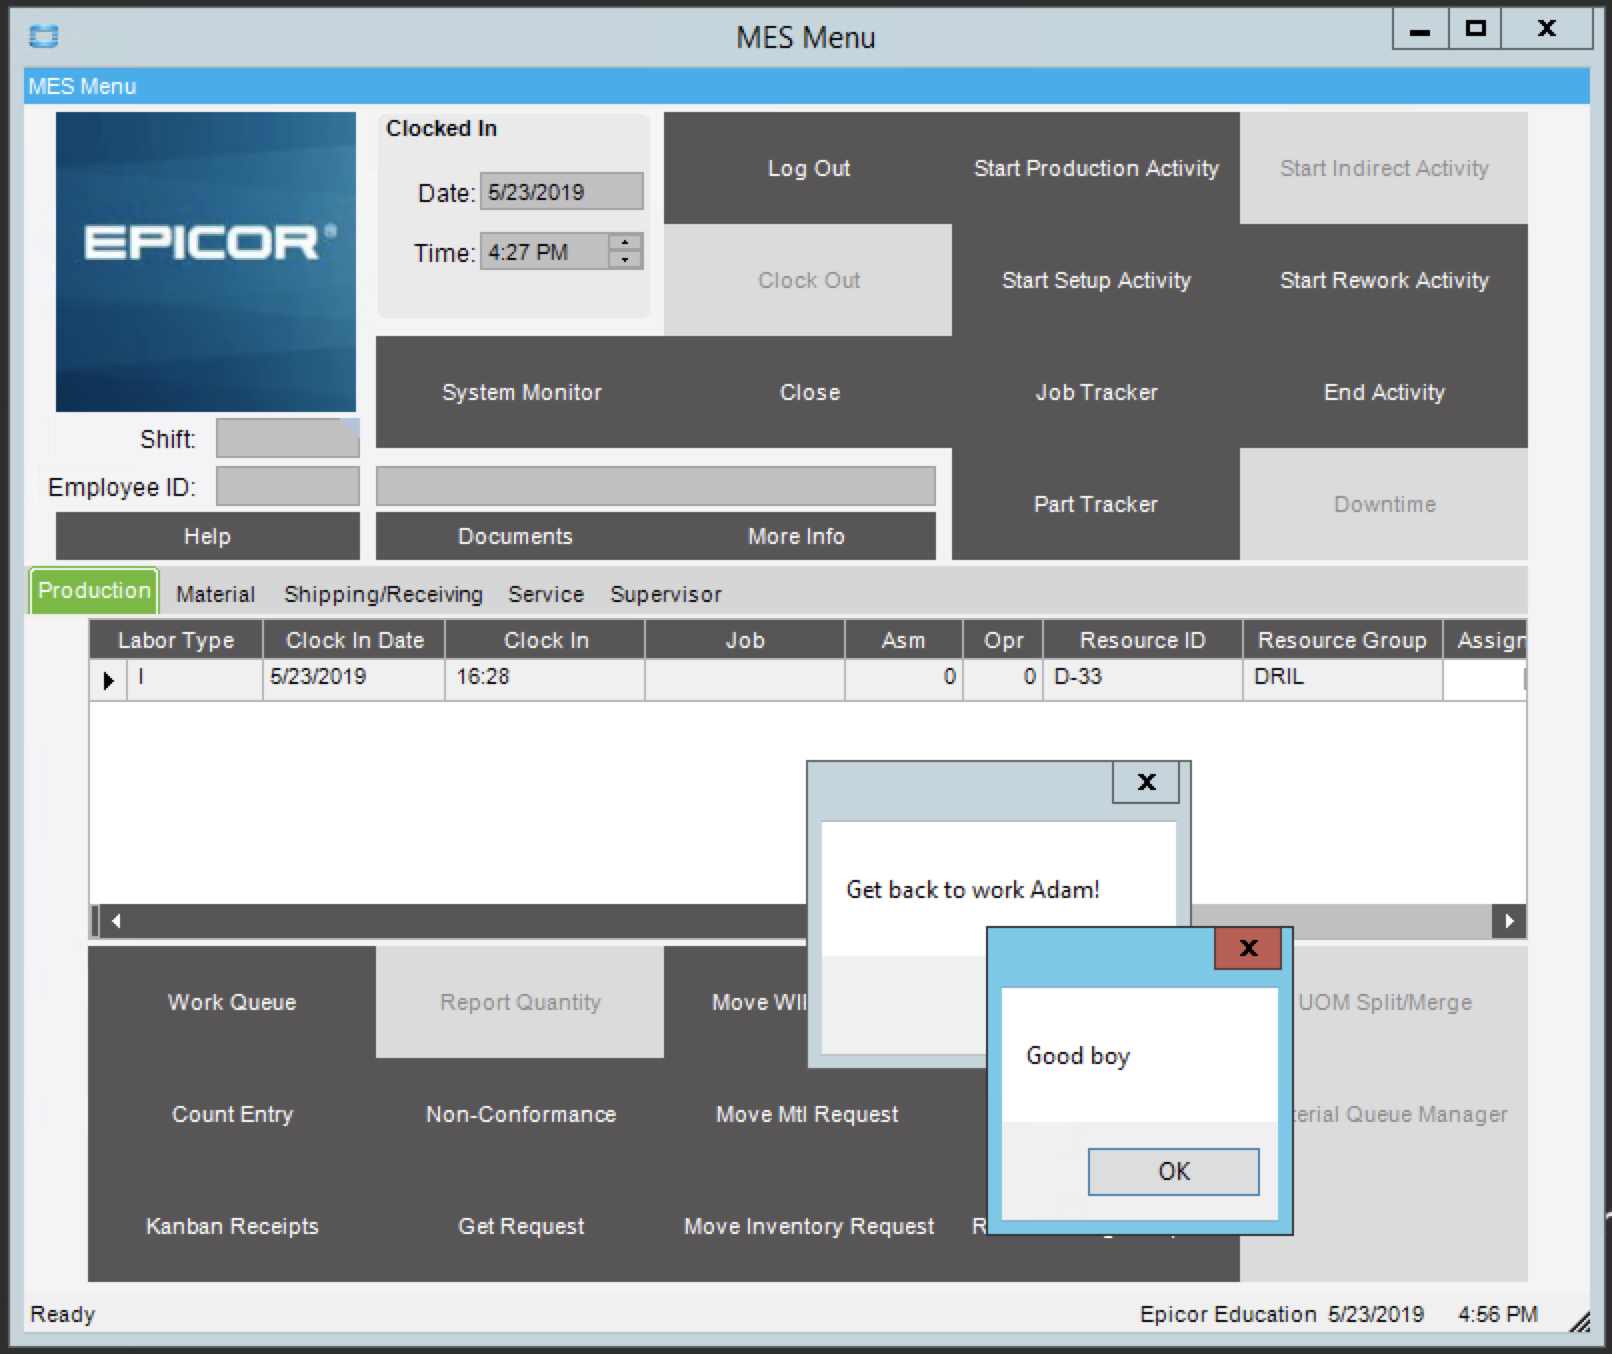Click the Resource ID column header
This screenshot has height=1354, width=1612.
(1143, 640)
